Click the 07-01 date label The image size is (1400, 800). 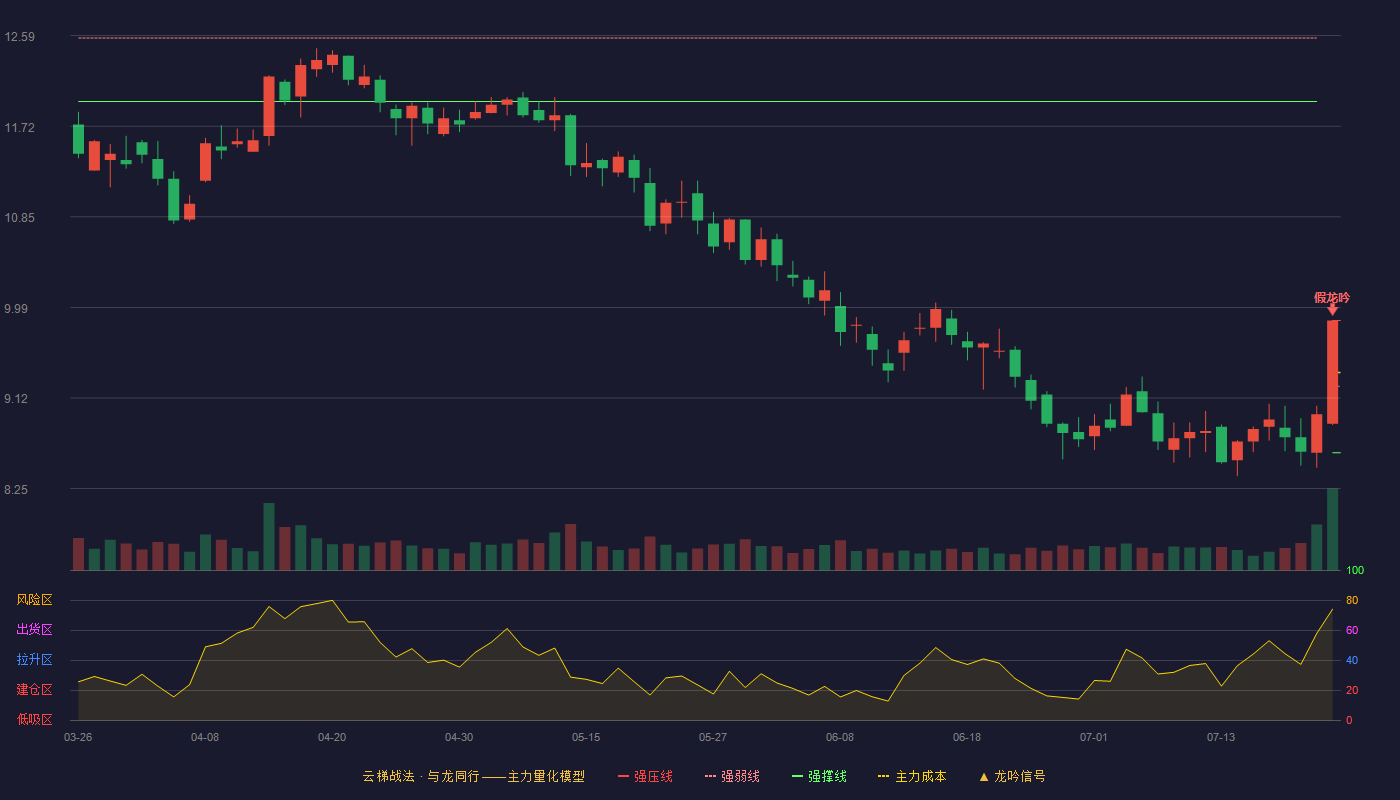pyautogui.click(x=1094, y=737)
